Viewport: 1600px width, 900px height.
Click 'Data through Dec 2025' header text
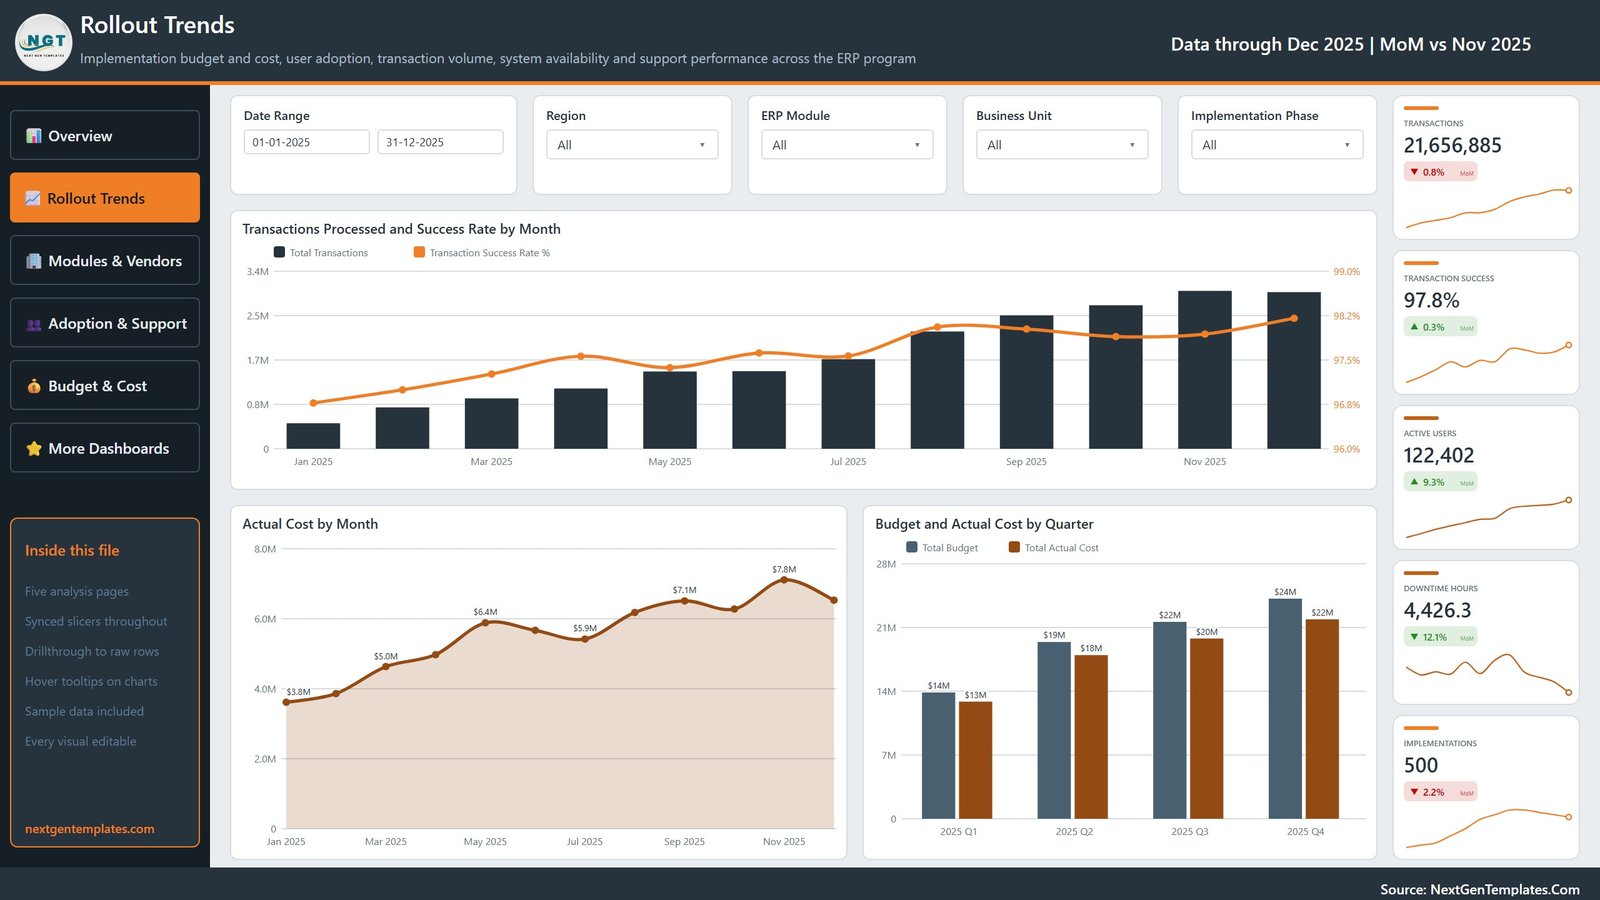pos(1267,44)
